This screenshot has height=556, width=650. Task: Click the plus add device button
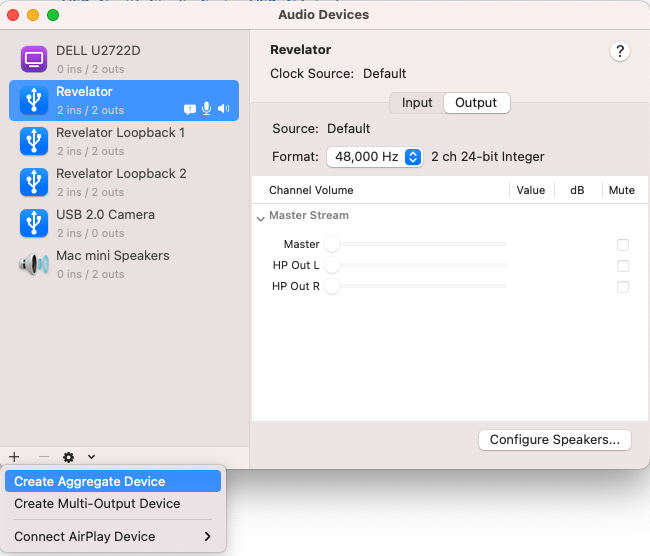pyautogui.click(x=15, y=457)
